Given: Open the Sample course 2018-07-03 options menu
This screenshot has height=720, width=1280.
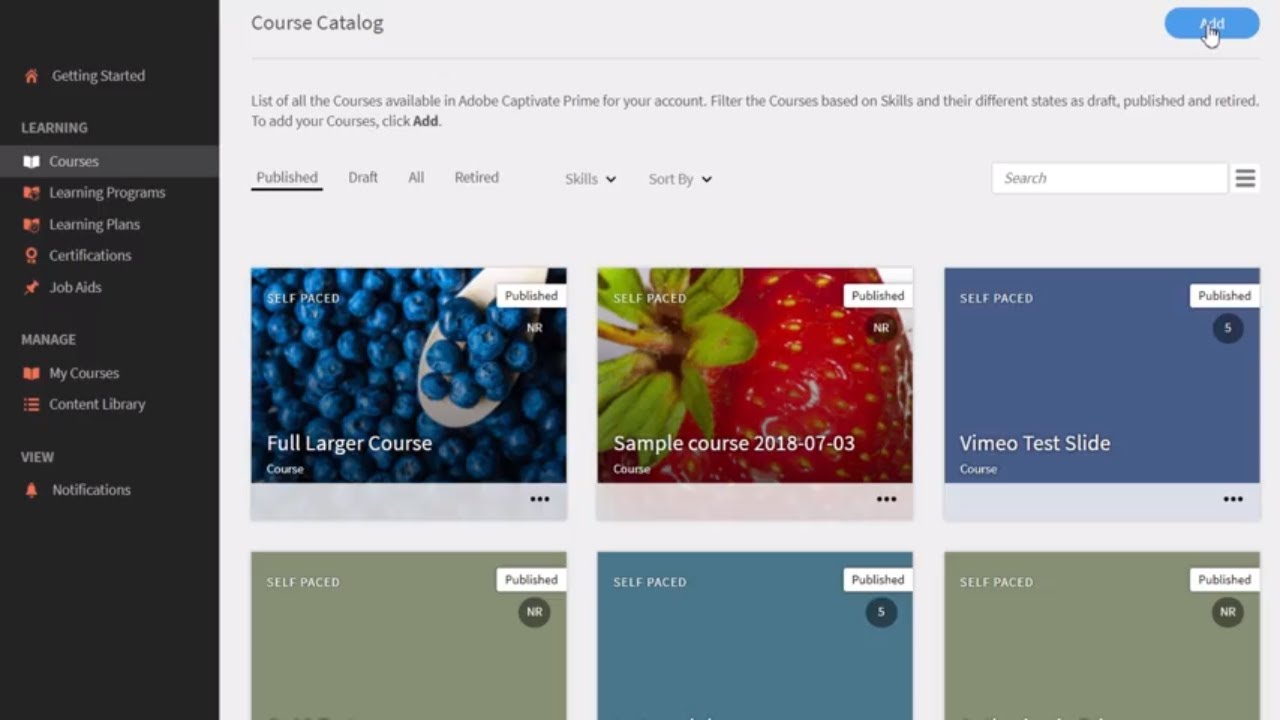Looking at the screenshot, I should point(886,500).
